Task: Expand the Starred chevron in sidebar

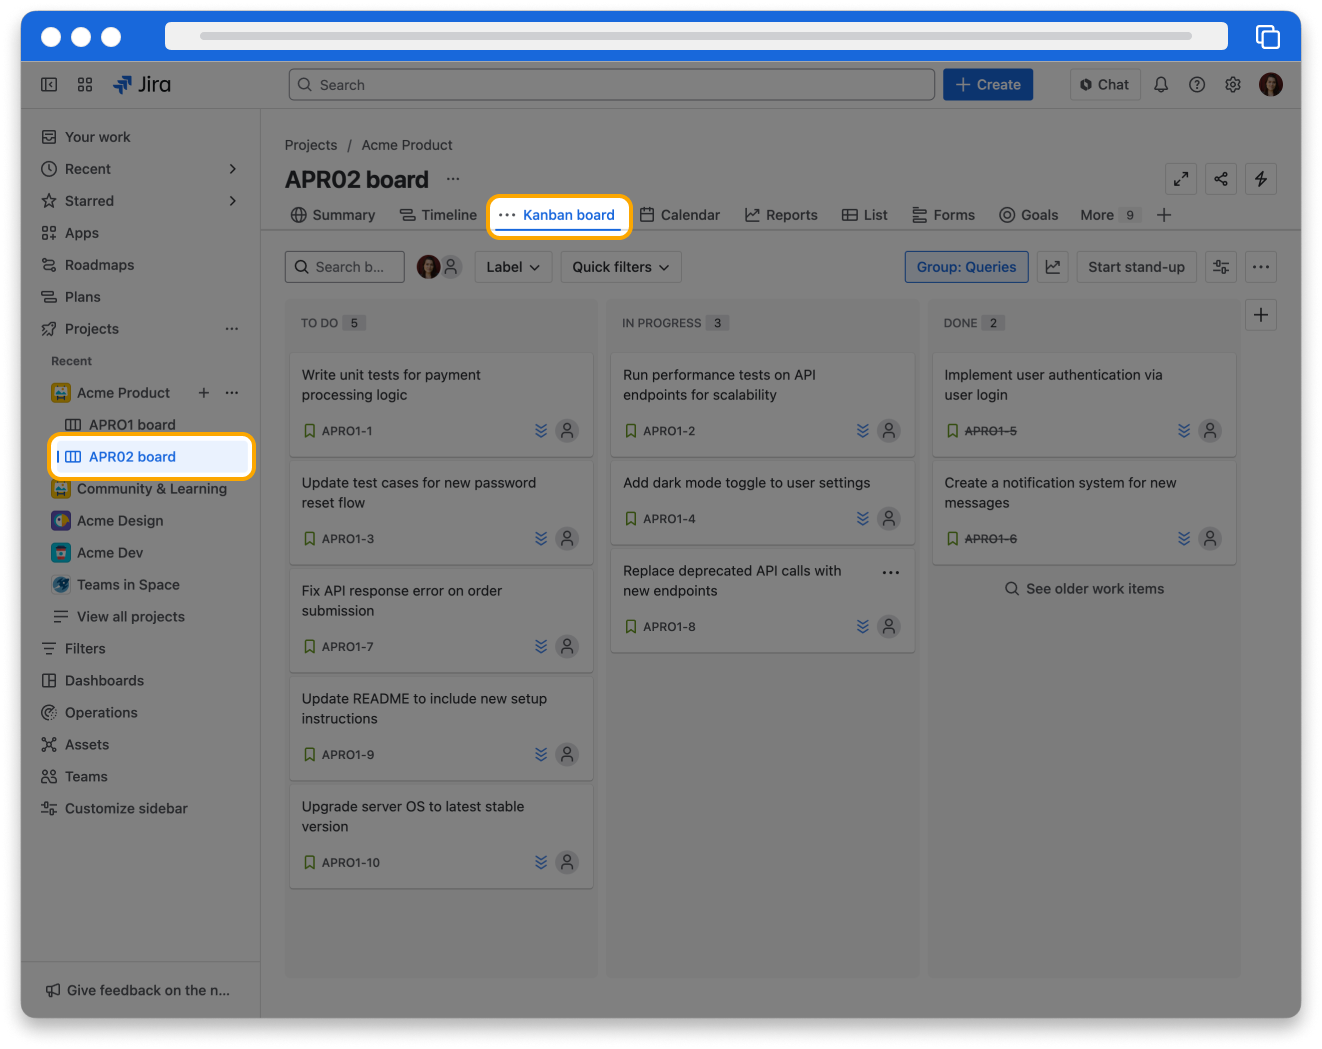Action: click(x=233, y=201)
